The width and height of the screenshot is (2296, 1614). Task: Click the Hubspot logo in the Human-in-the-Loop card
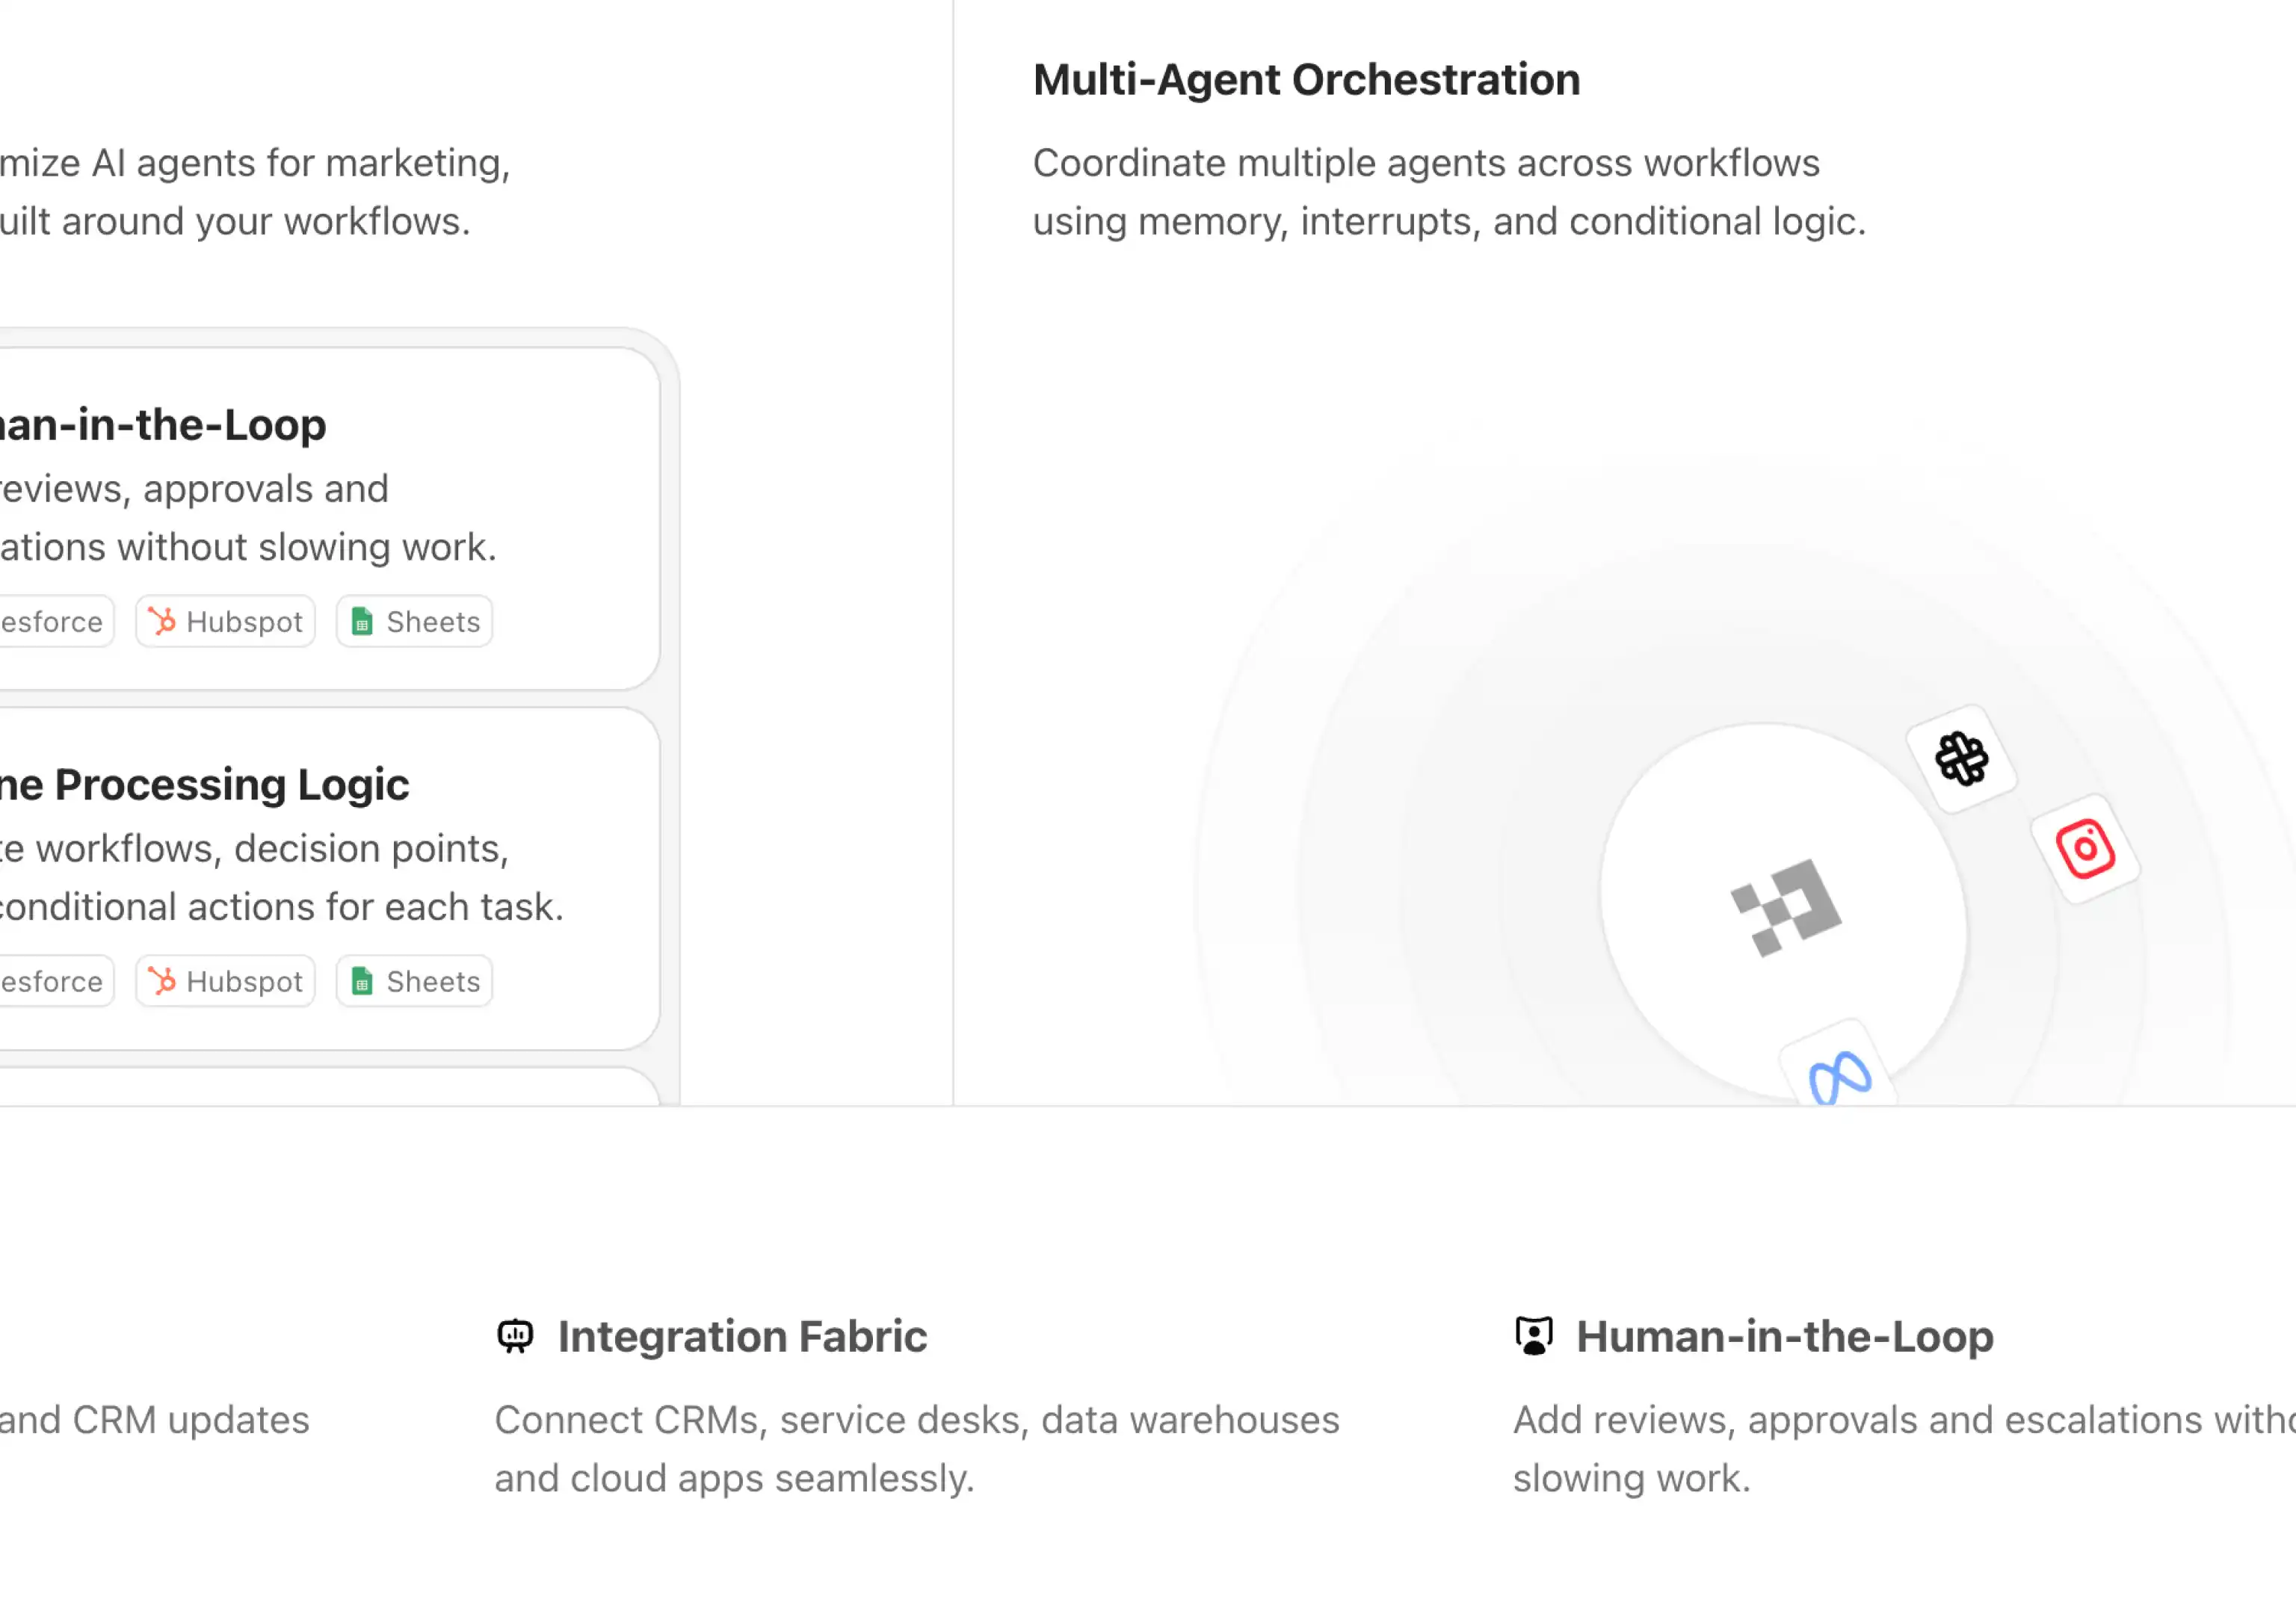pos(162,621)
